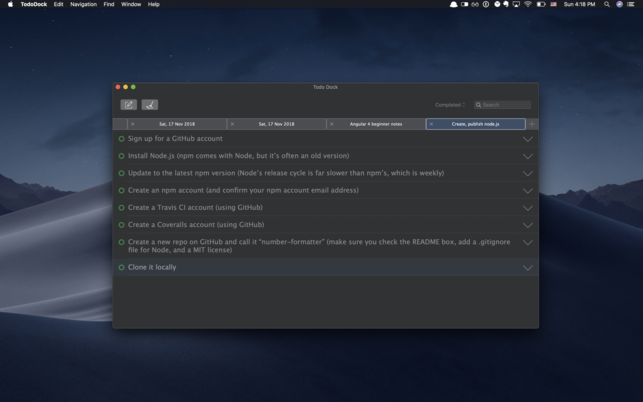Click the Sun 4:18 PM clock
Screen dimensions: 643x402
click(x=579, y=4)
